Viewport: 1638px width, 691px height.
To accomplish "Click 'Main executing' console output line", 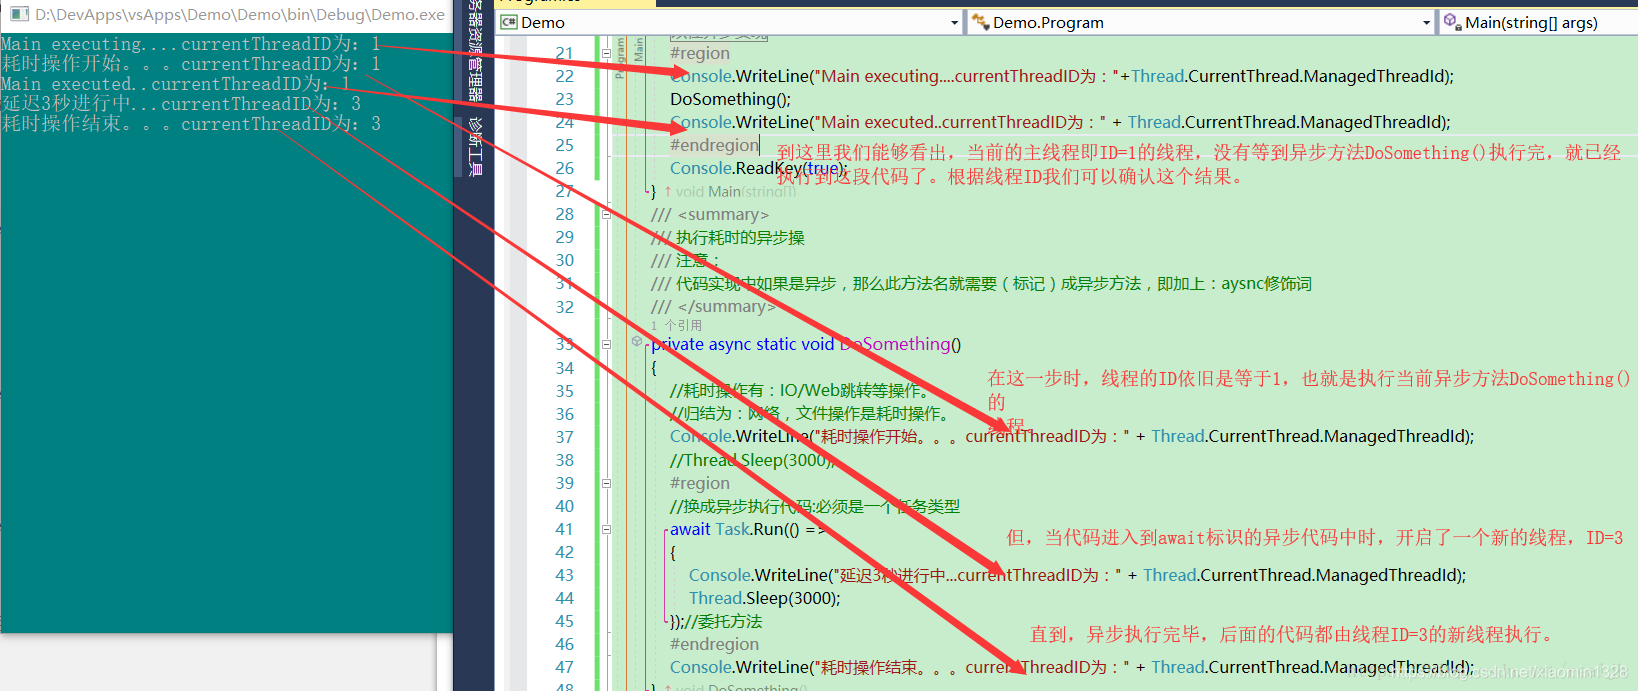I will click(x=191, y=44).
